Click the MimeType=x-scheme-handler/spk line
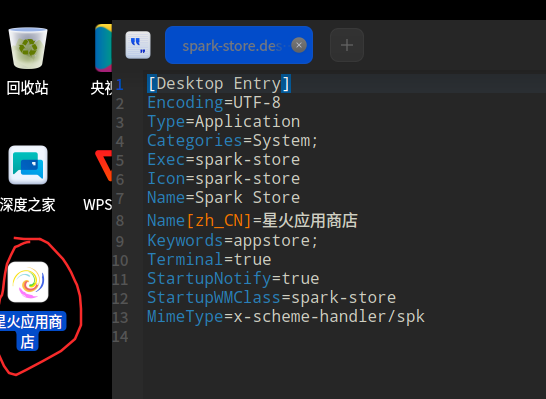Viewport: 546px width, 399px height. click(286, 316)
